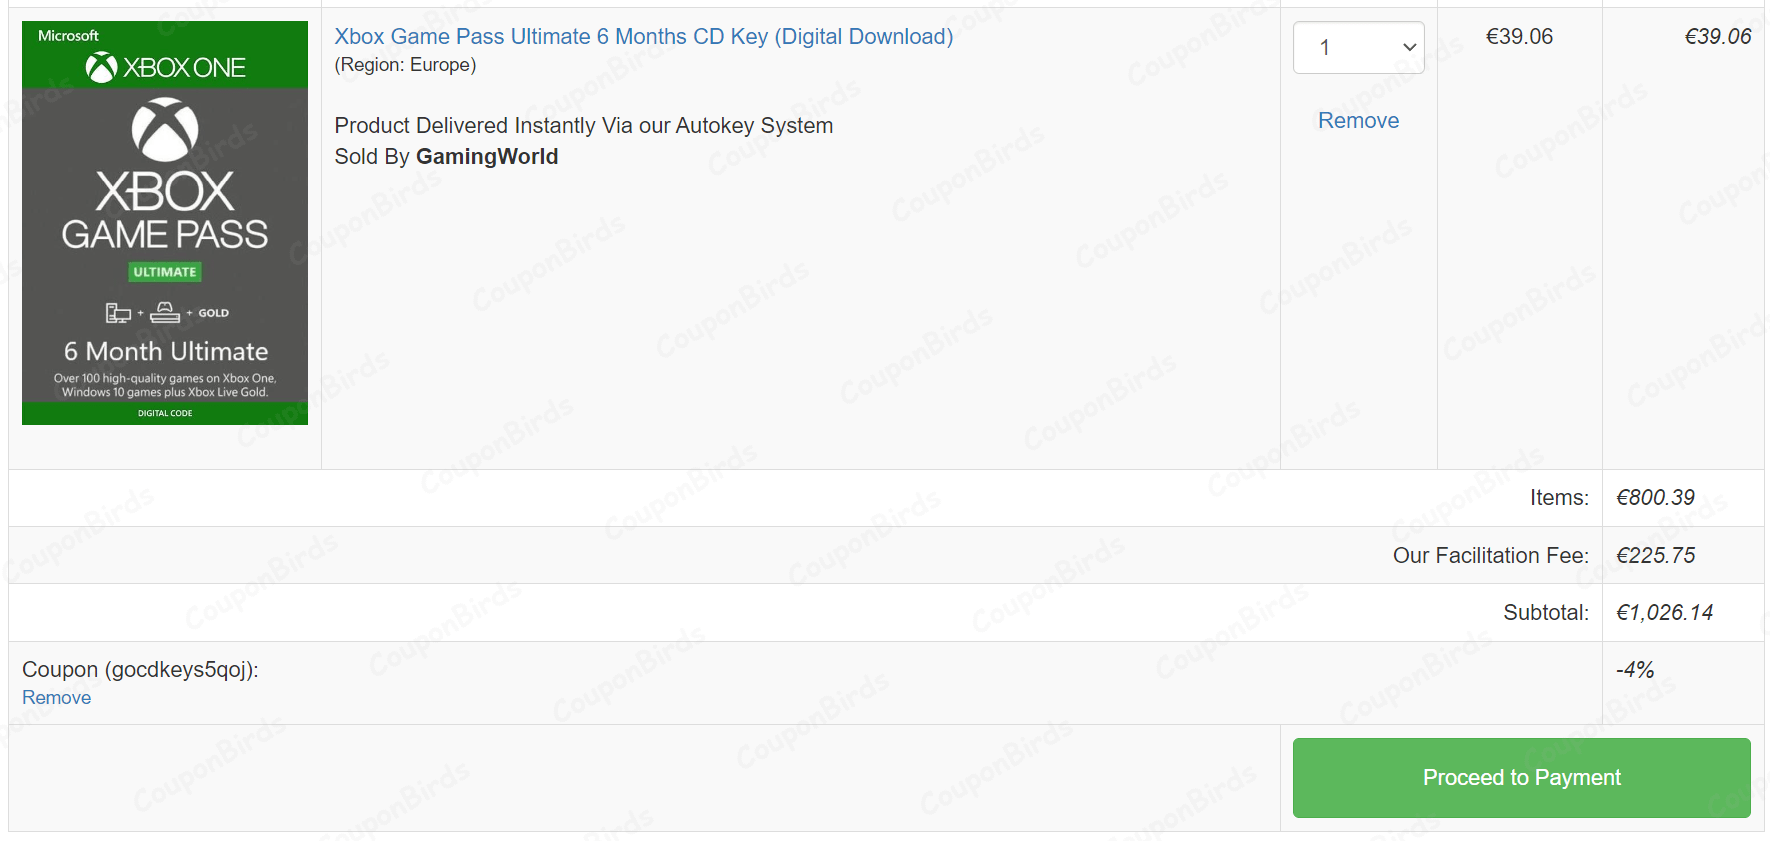The image size is (1770, 841).
Task: Click the large Xbox sphere logo on the cover
Action: click(165, 130)
